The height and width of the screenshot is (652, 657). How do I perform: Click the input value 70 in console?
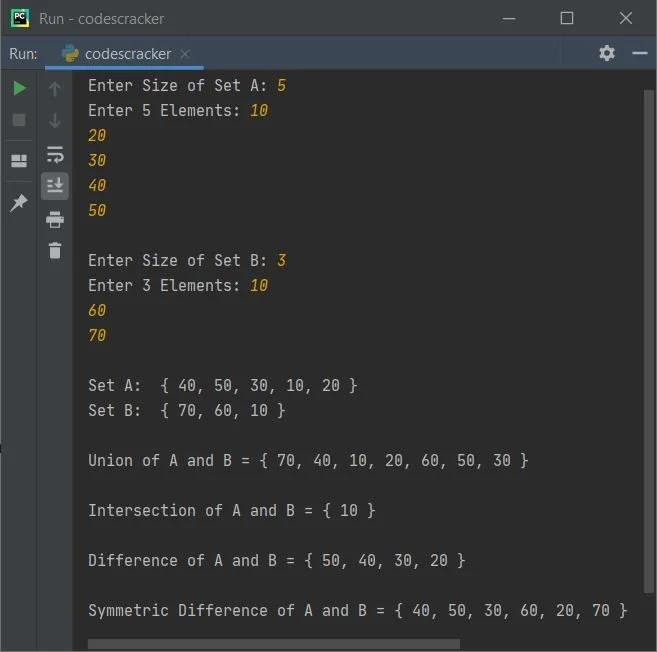tap(97, 335)
